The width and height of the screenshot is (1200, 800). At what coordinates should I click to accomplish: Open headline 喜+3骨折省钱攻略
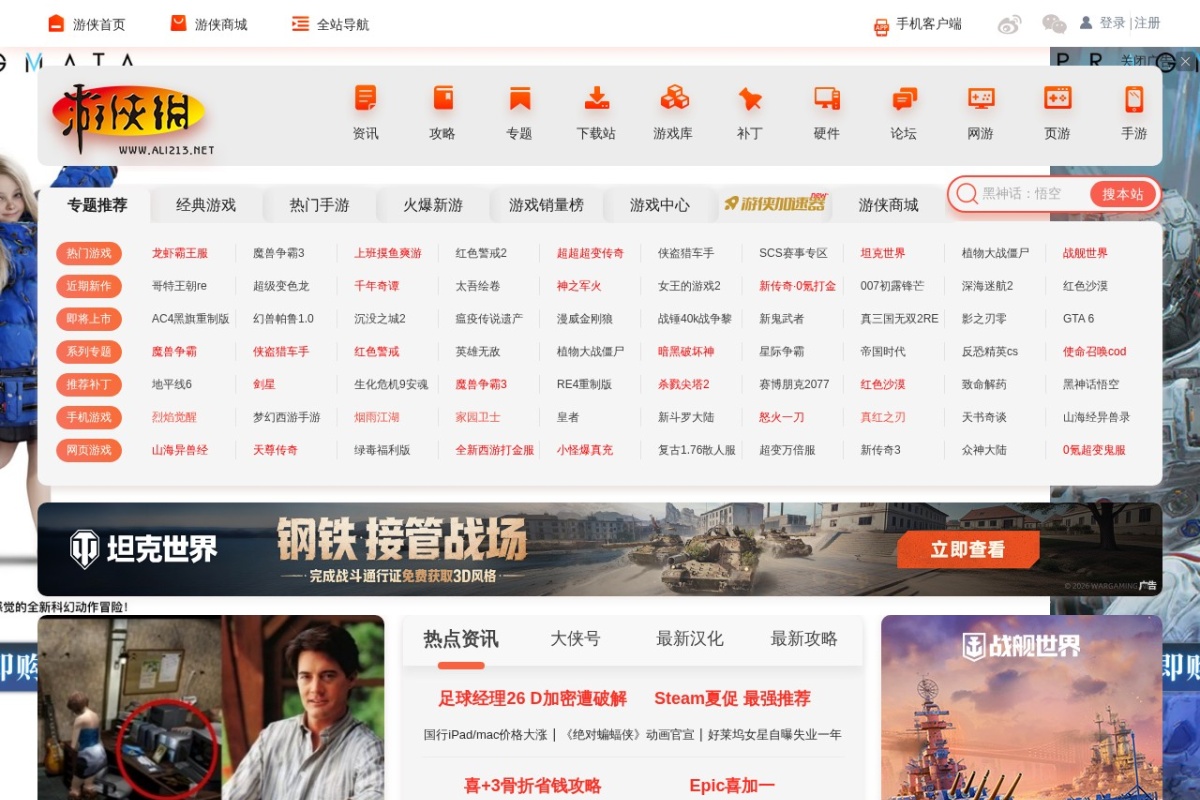tap(532, 786)
